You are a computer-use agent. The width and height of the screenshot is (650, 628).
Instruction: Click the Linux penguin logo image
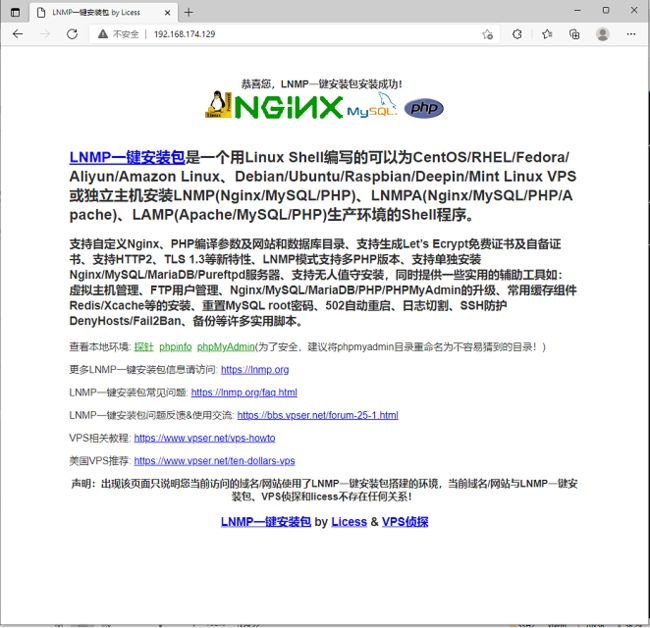pos(218,104)
